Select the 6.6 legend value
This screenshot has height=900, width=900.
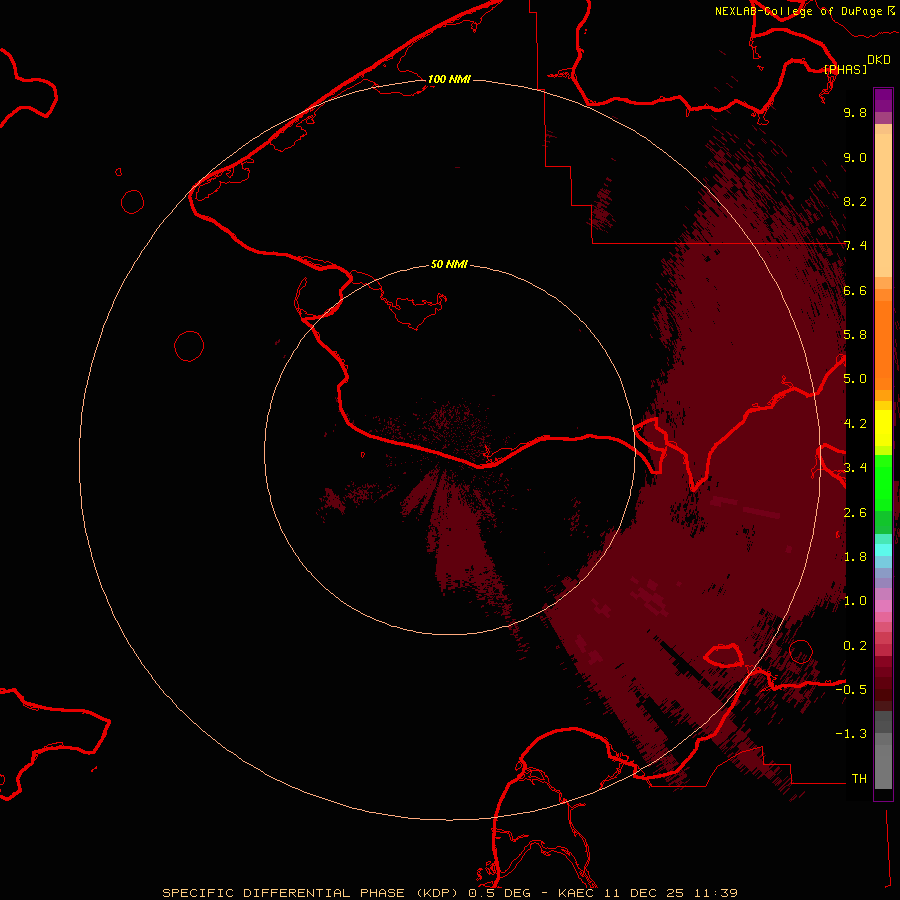(855, 290)
